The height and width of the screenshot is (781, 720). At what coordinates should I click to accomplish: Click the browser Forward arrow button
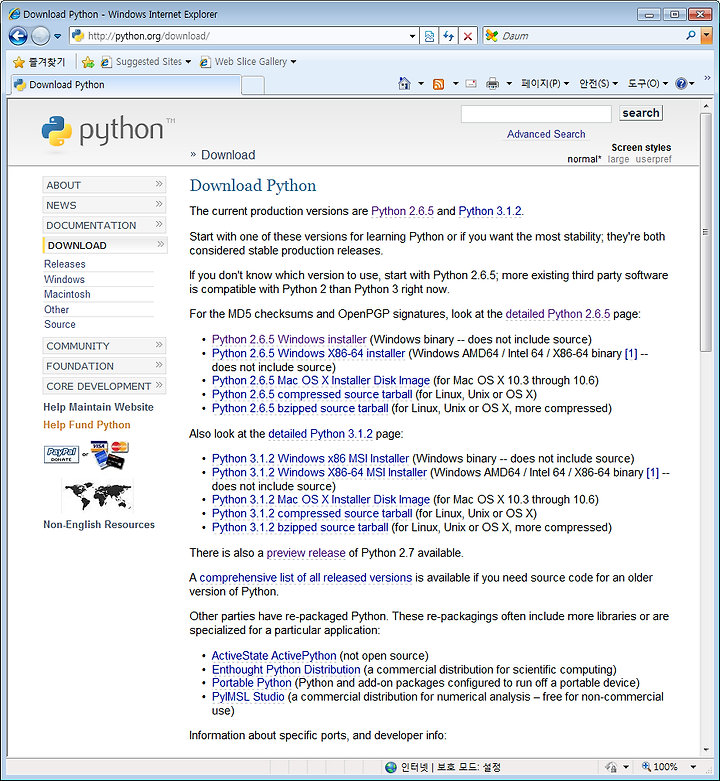click(x=40, y=36)
